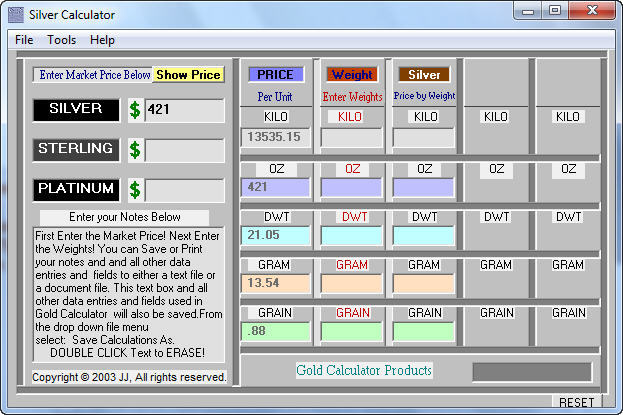Click the green dollar sign beside STERLING
The width and height of the screenshot is (623, 415).
[x=134, y=150]
